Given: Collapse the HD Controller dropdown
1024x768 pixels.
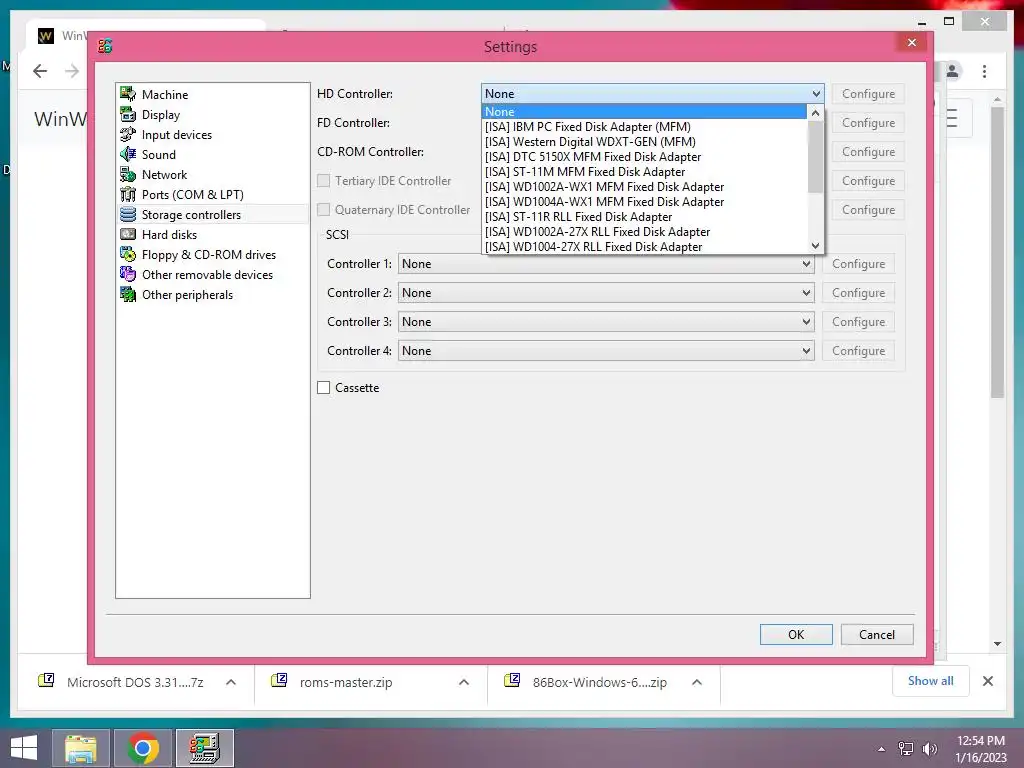Looking at the screenshot, I should click(816, 94).
